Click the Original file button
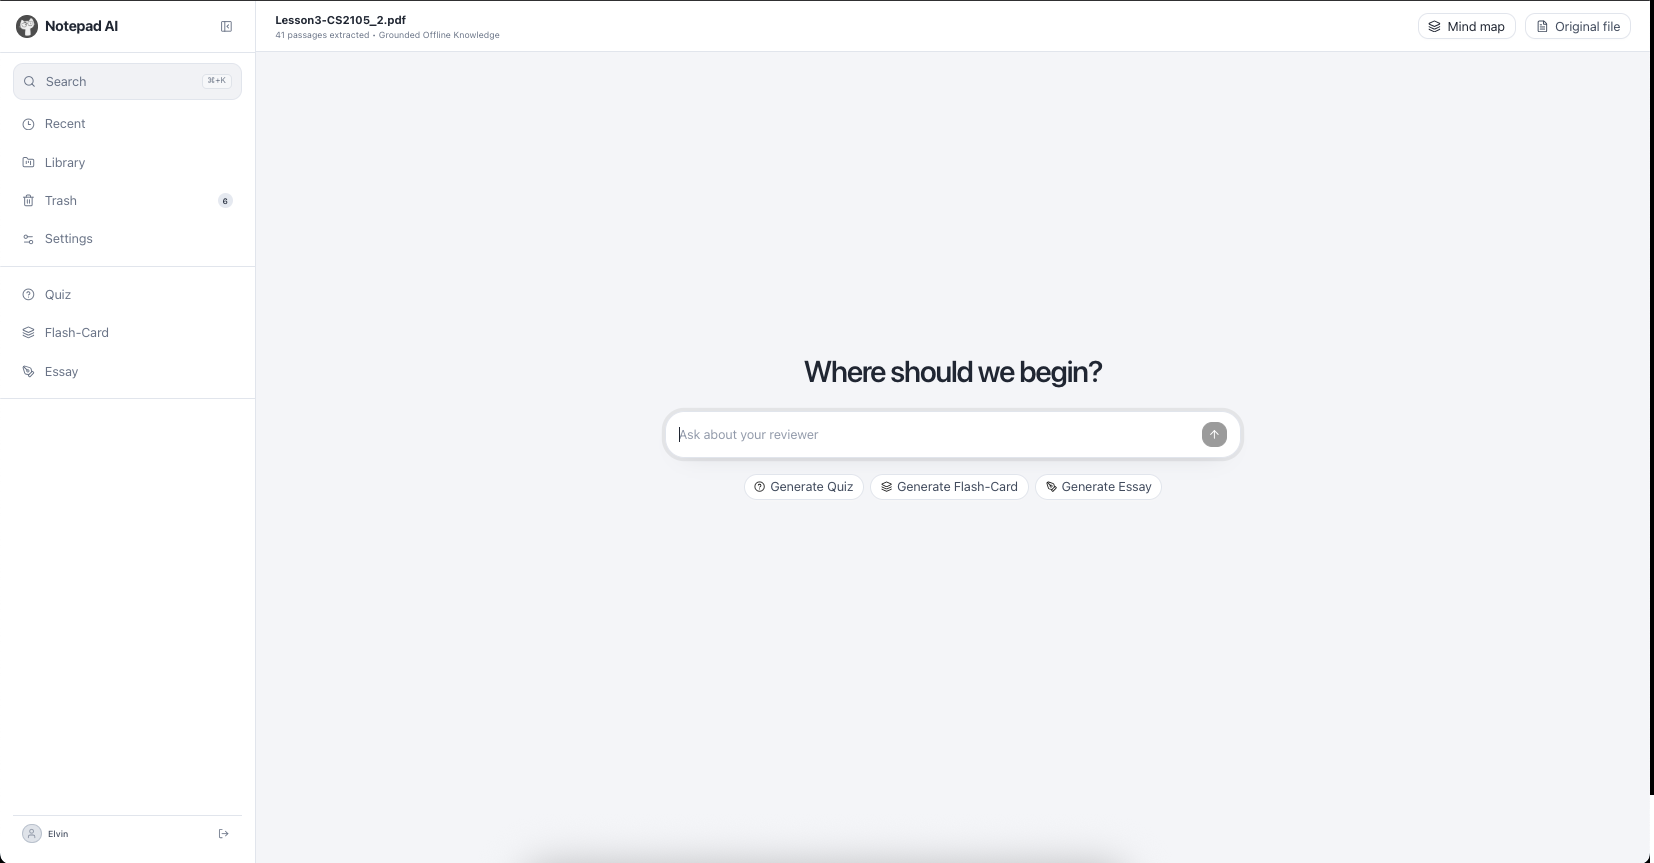This screenshot has width=1654, height=863. [x=1578, y=26]
